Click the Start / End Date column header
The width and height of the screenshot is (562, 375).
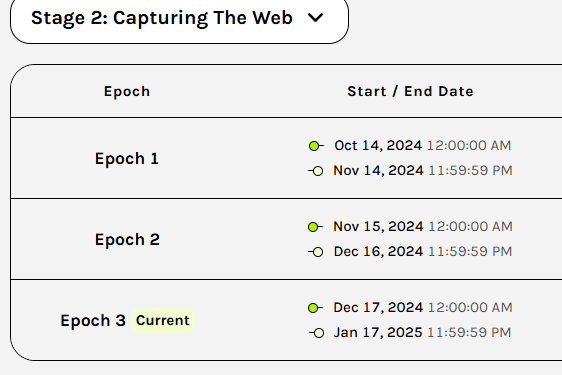pos(410,91)
